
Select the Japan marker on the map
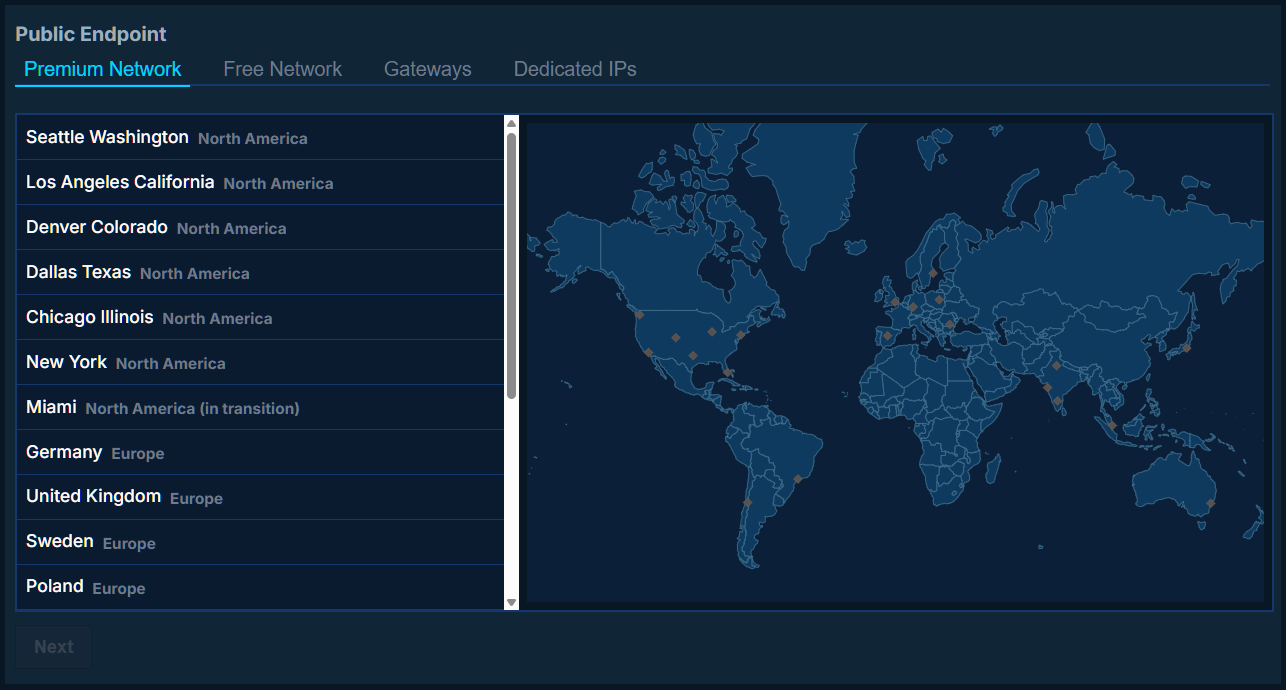coord(1187,348)
